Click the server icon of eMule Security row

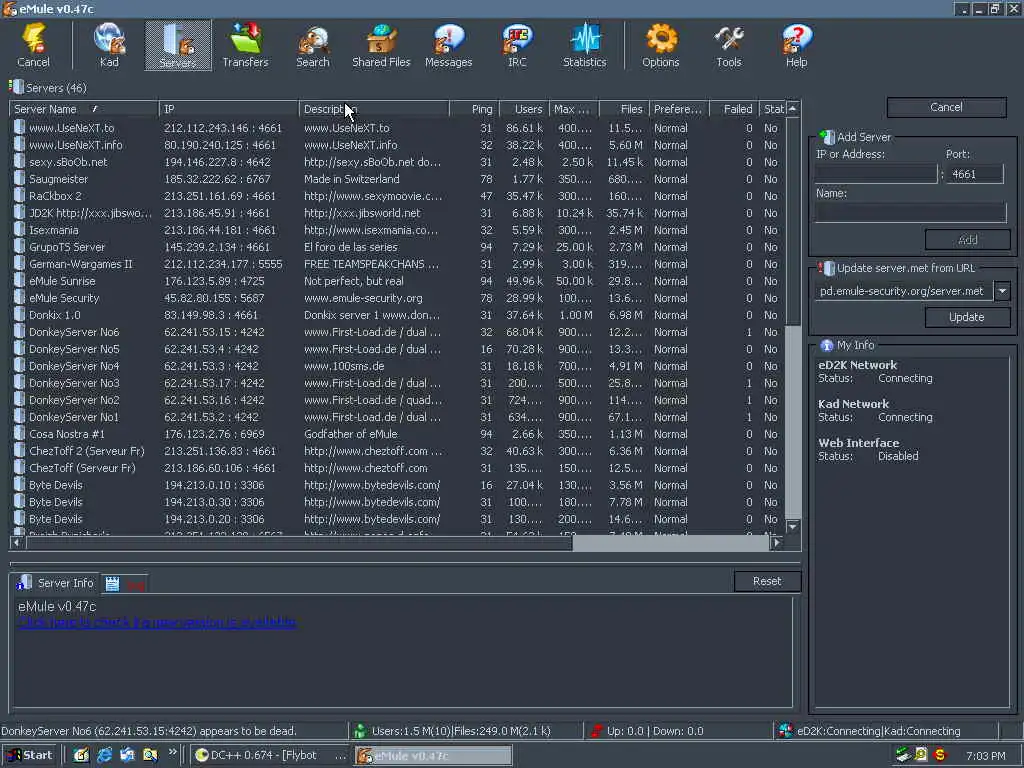point(20,298)
